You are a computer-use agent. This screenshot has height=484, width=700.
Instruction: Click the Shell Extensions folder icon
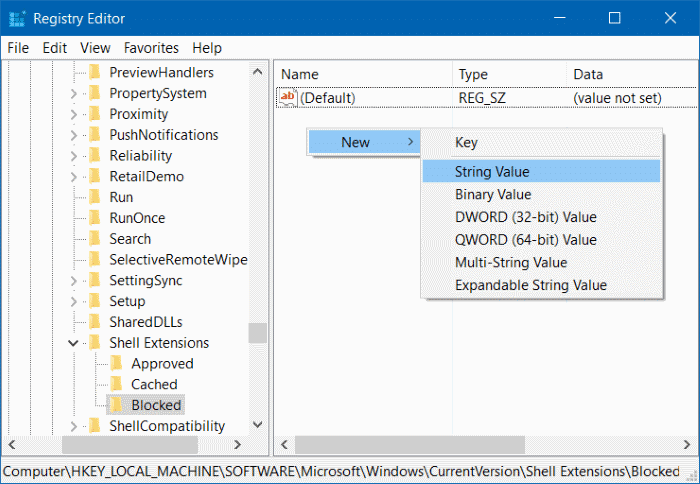point(95,342)
